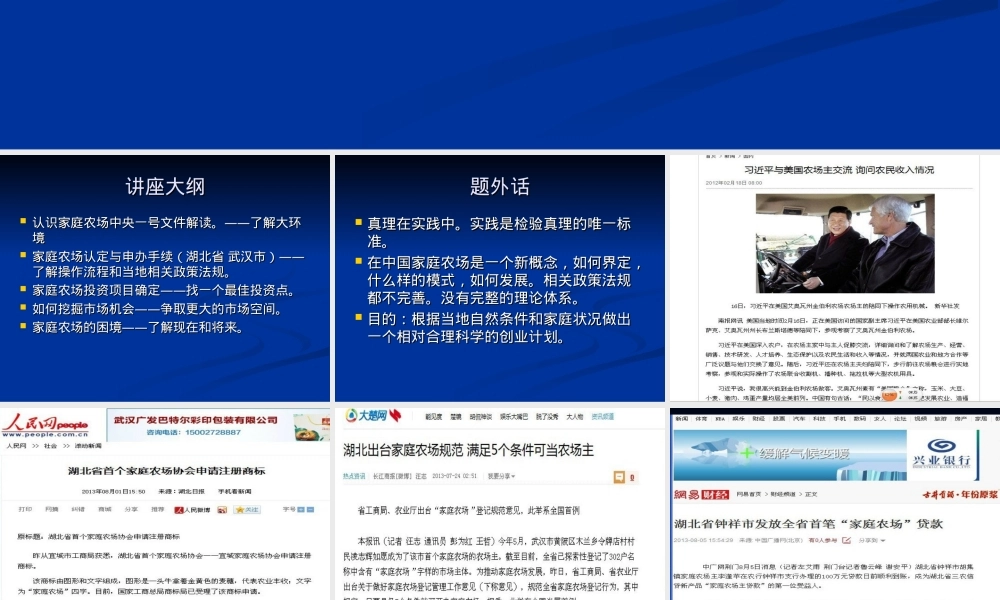Click bullet 真理在实践中
Image resolution: width=1000 pixels, height=600 pixels.
[x=499, y=232]
